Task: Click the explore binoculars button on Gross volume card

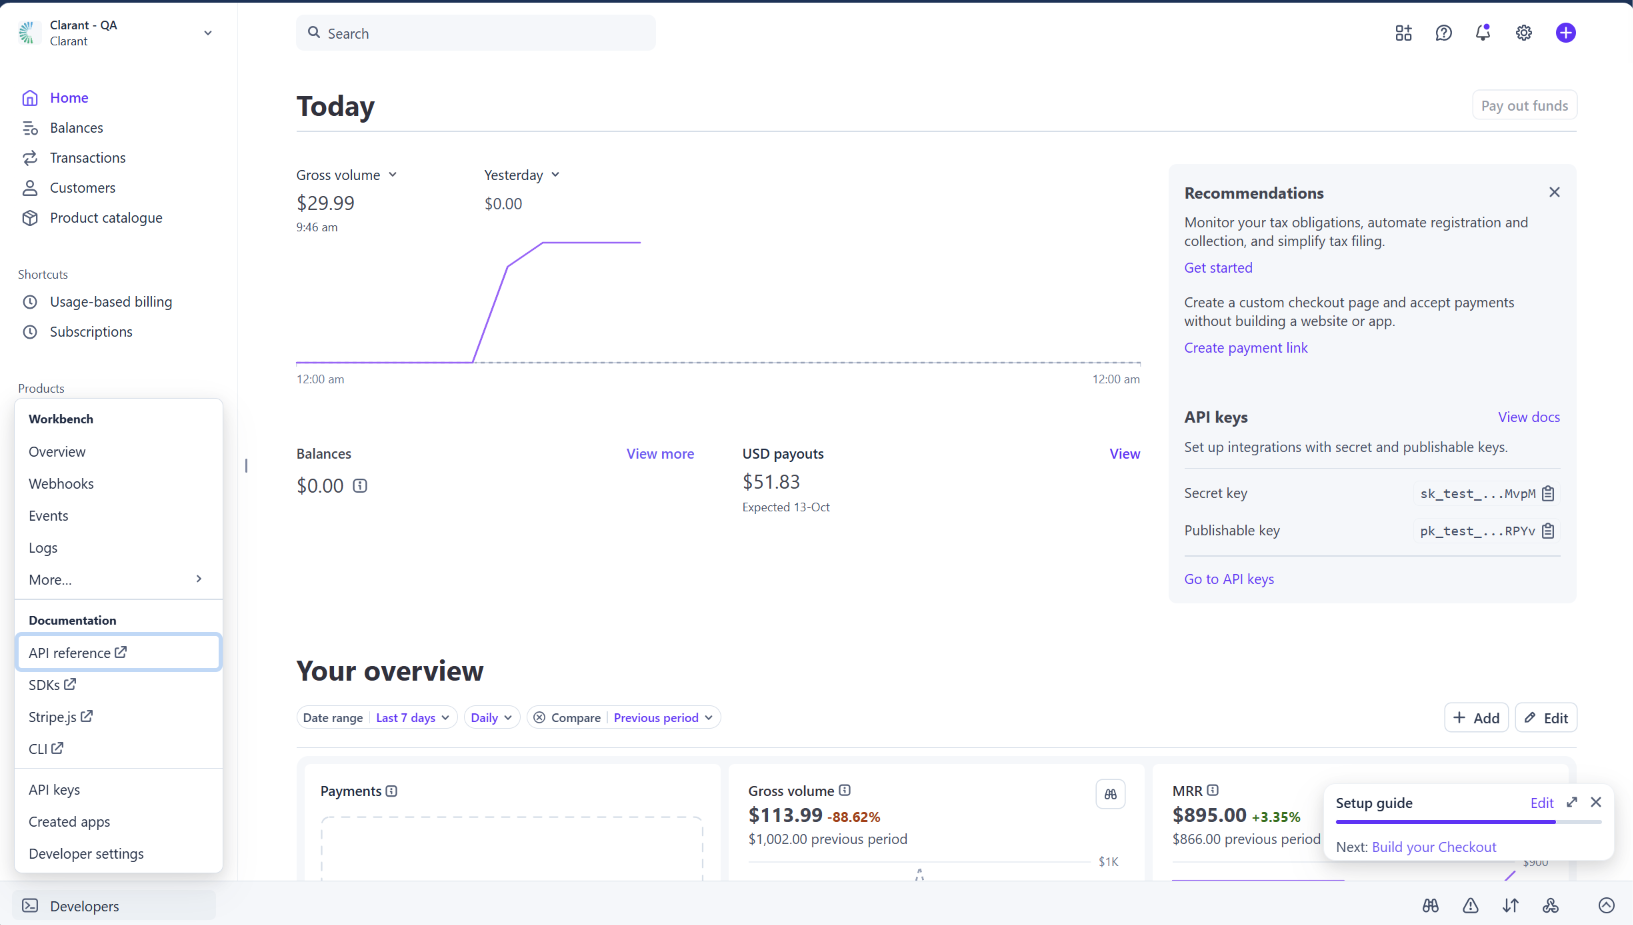Action: click(x=1111, y=794)
